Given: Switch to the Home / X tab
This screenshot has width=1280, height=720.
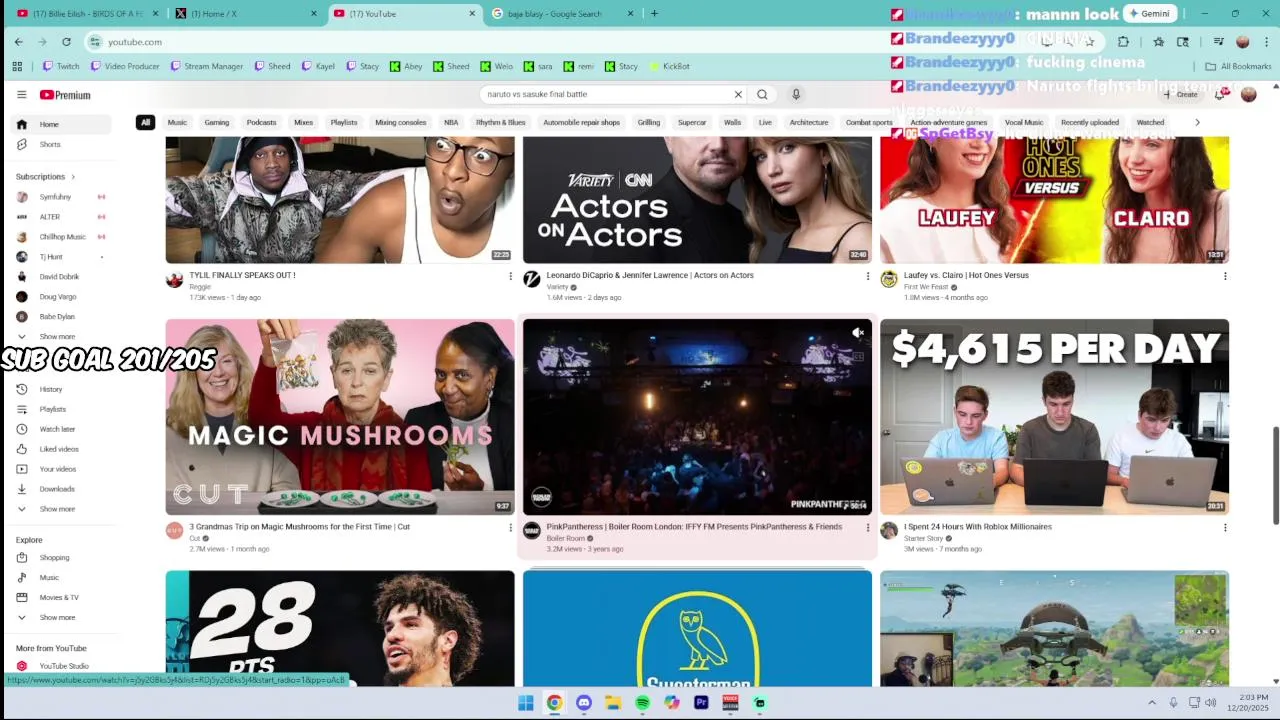Looking at the screenshot, I should [247, 14].
